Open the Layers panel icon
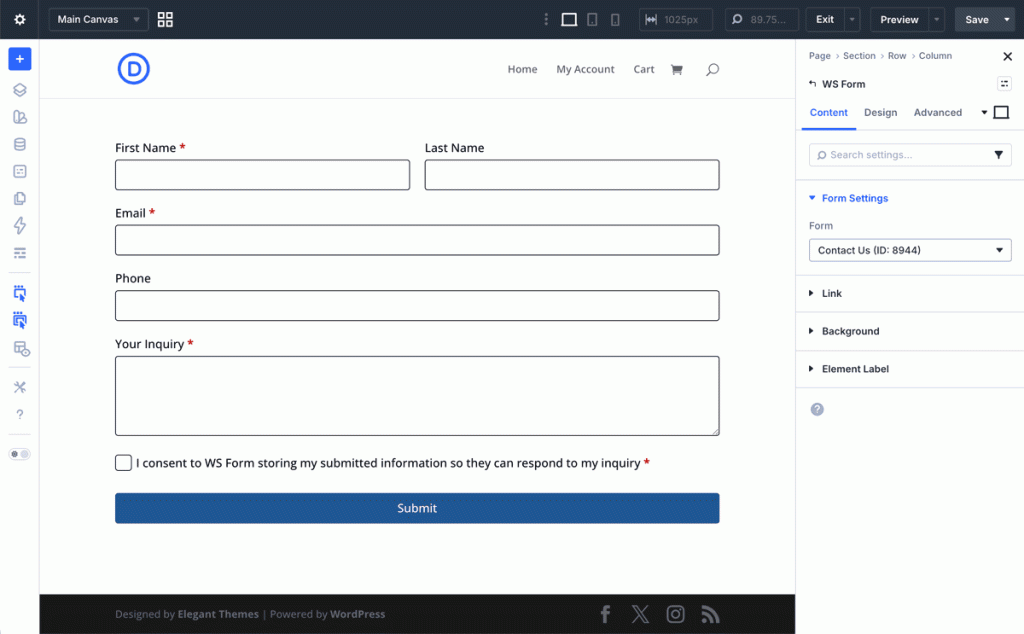1024x634 pixels. [x=20, y=90]
